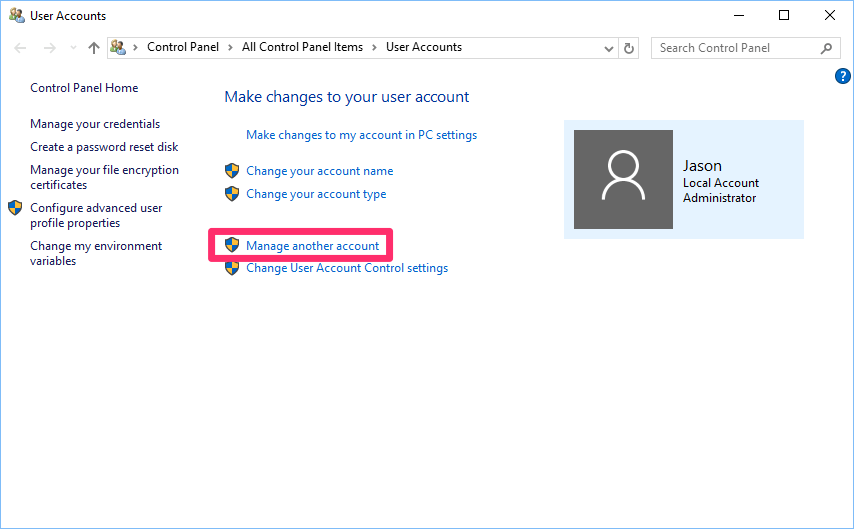Image resolution: width=854 pixels, height=529 pixels.
Task: Click the Forward navigation arrow
Action: point(48,48)
